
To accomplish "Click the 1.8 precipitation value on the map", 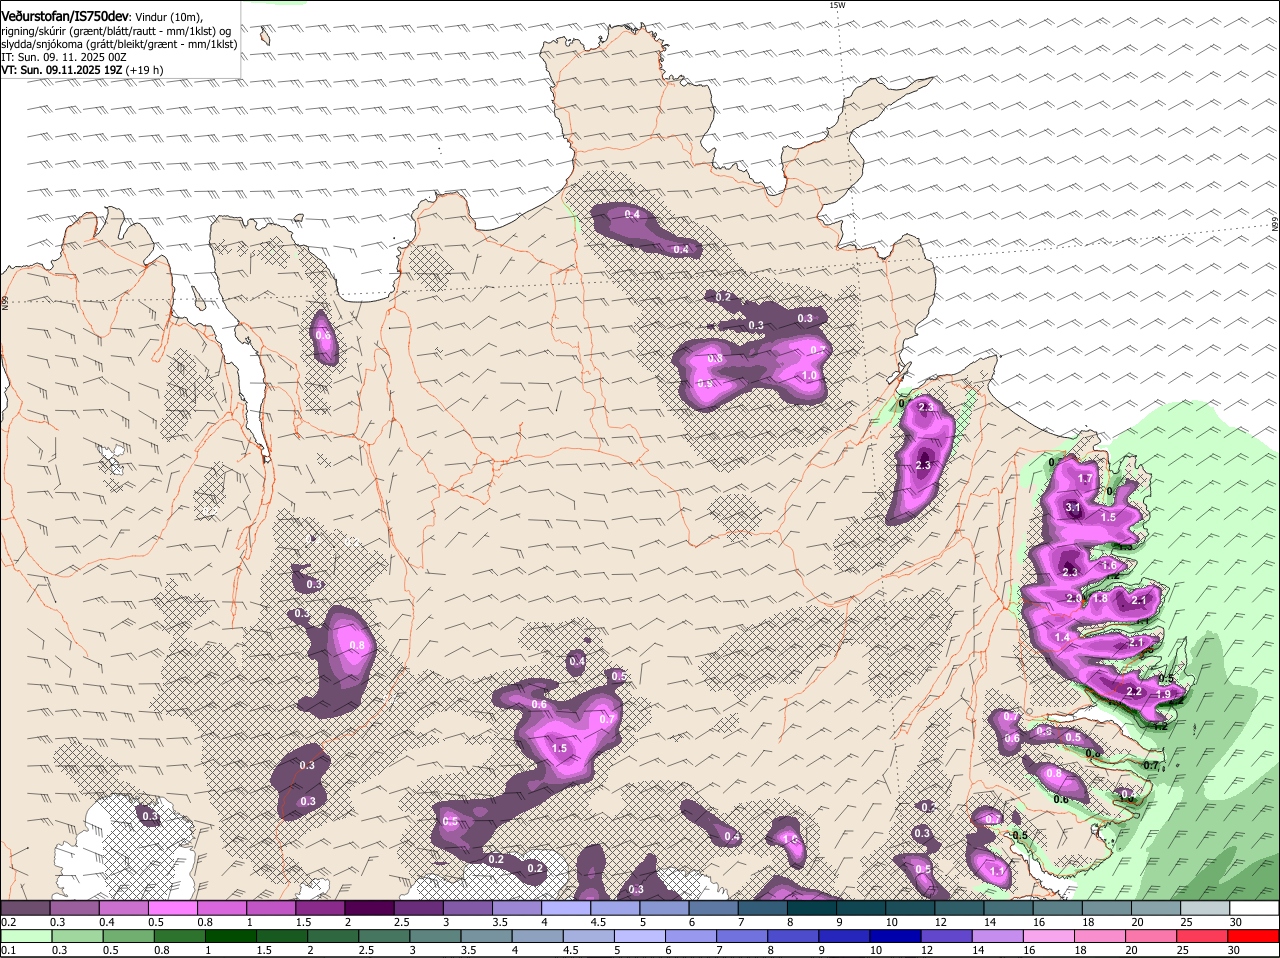I will click(1100, 598).
